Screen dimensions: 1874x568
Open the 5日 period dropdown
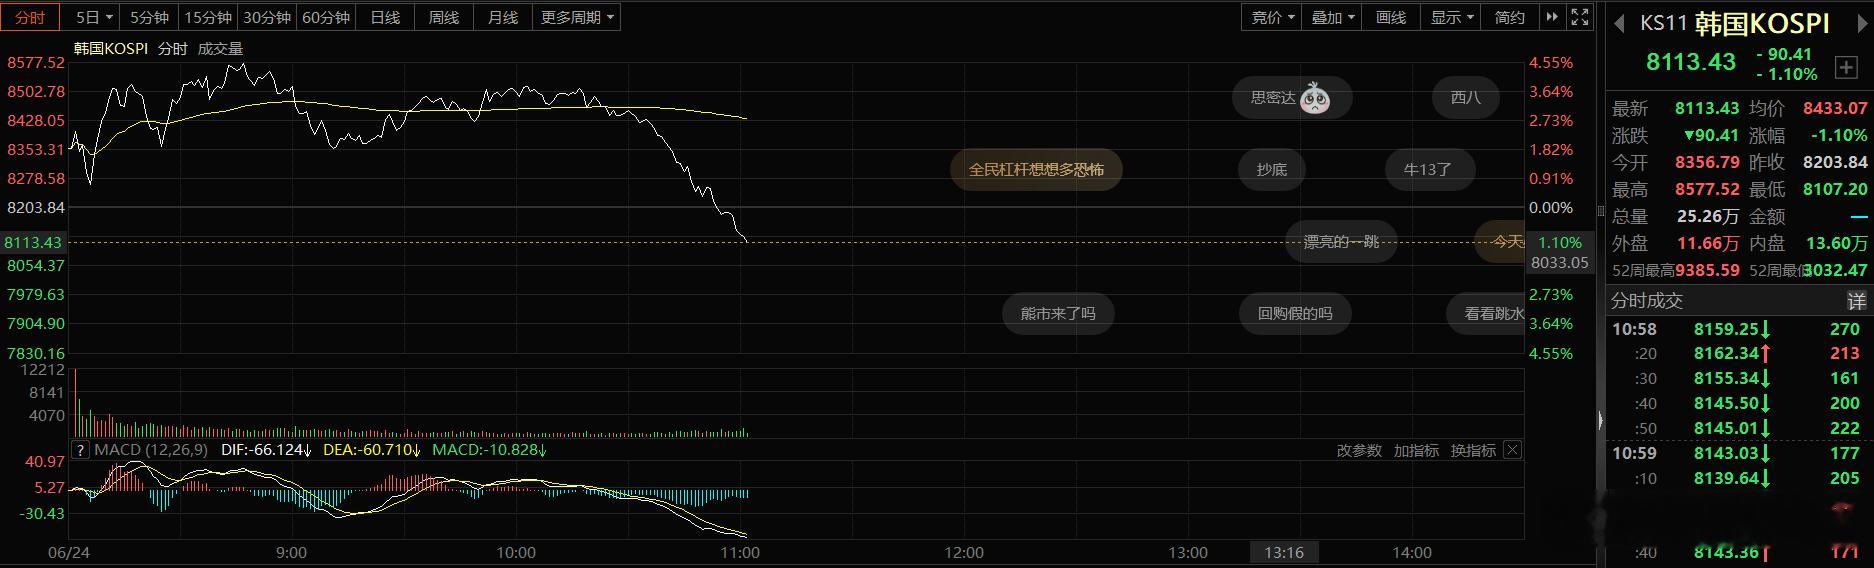93,17
